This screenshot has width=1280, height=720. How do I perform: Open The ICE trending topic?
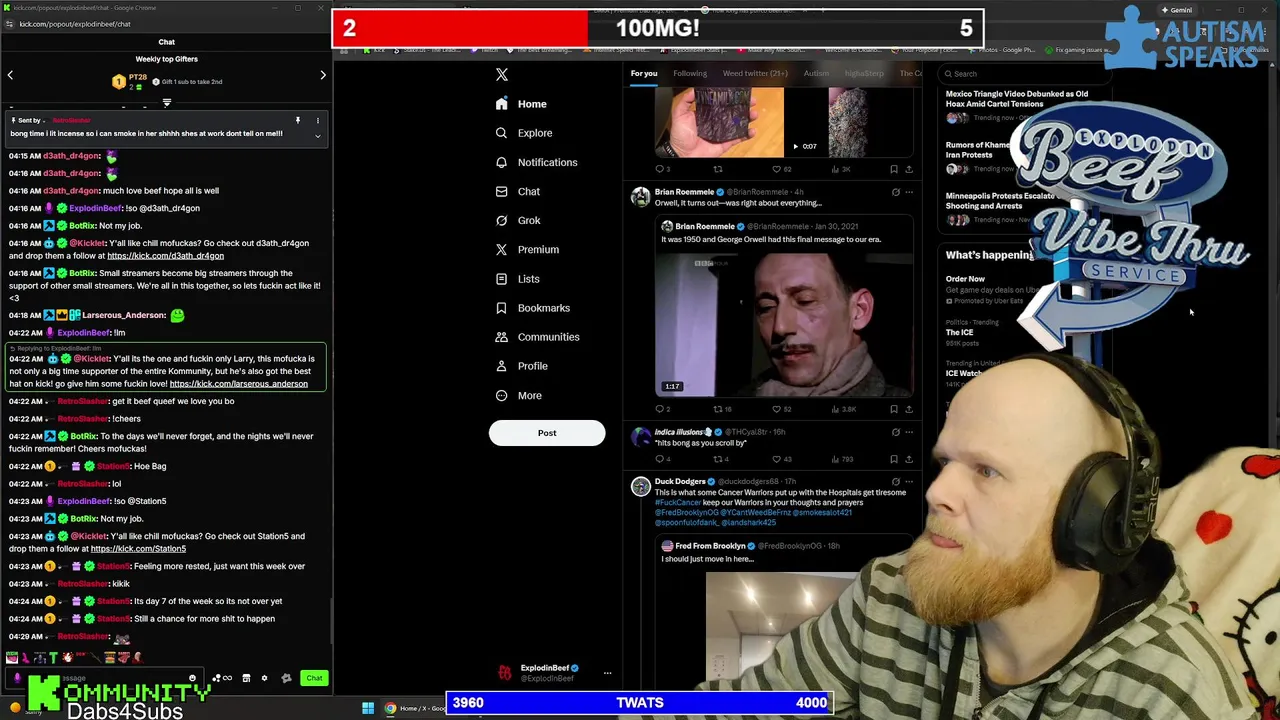tap(960, 332)
